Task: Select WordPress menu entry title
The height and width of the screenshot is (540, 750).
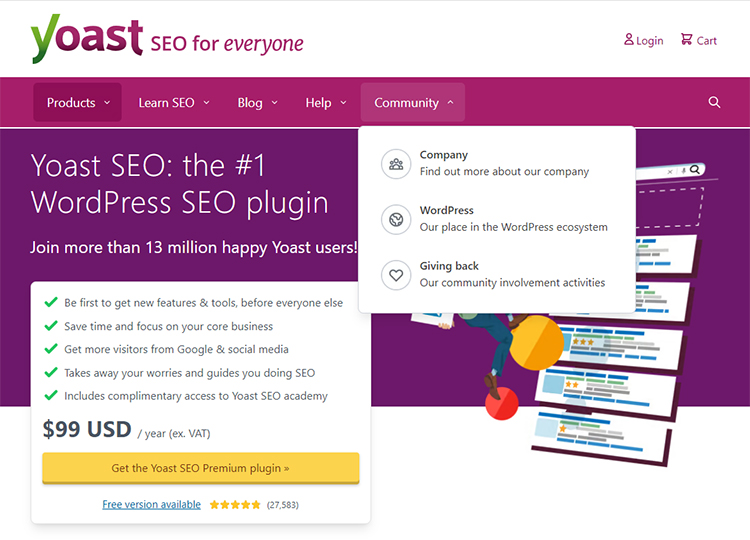Action: 447,210
